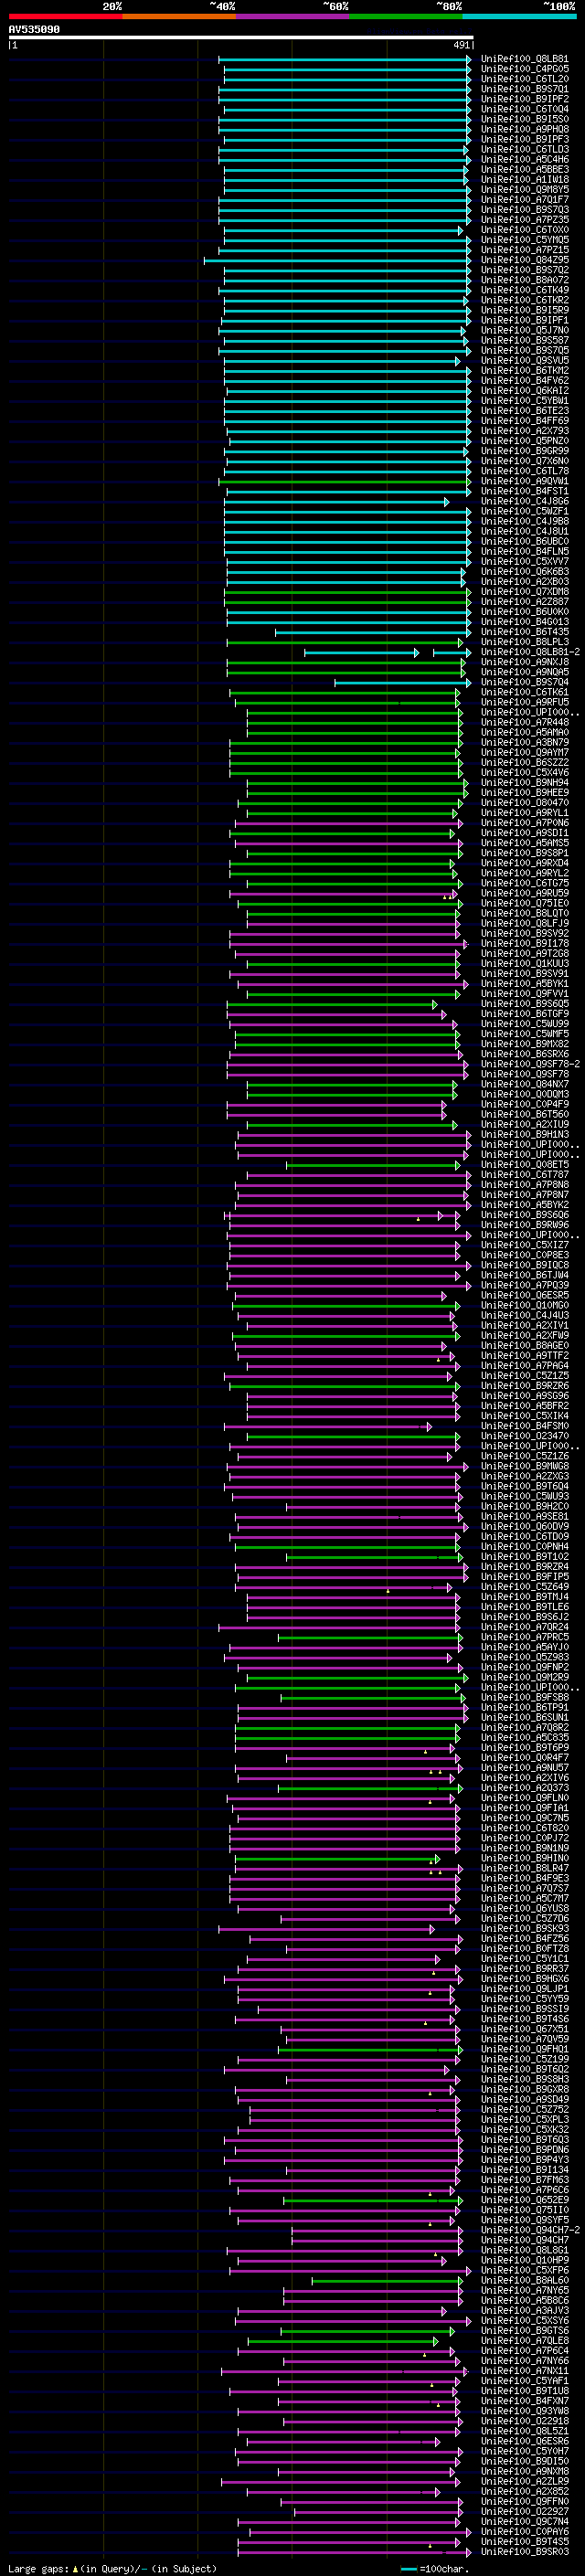Select the UniRef100_C6TLD3 label
This screenshot has width=585, height=2576.
pos(525,149)
